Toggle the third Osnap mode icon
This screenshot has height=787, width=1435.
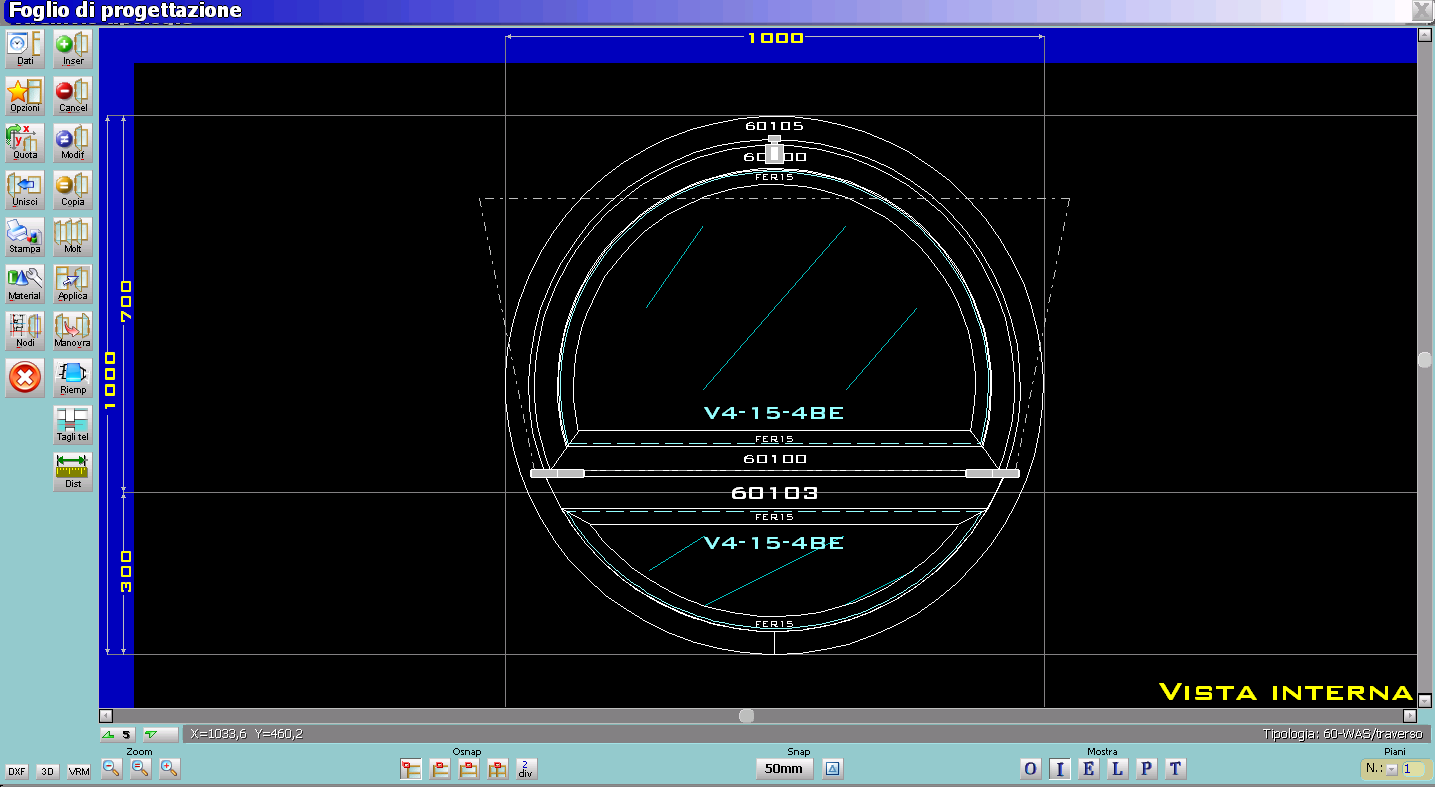(x=468, y=769)
